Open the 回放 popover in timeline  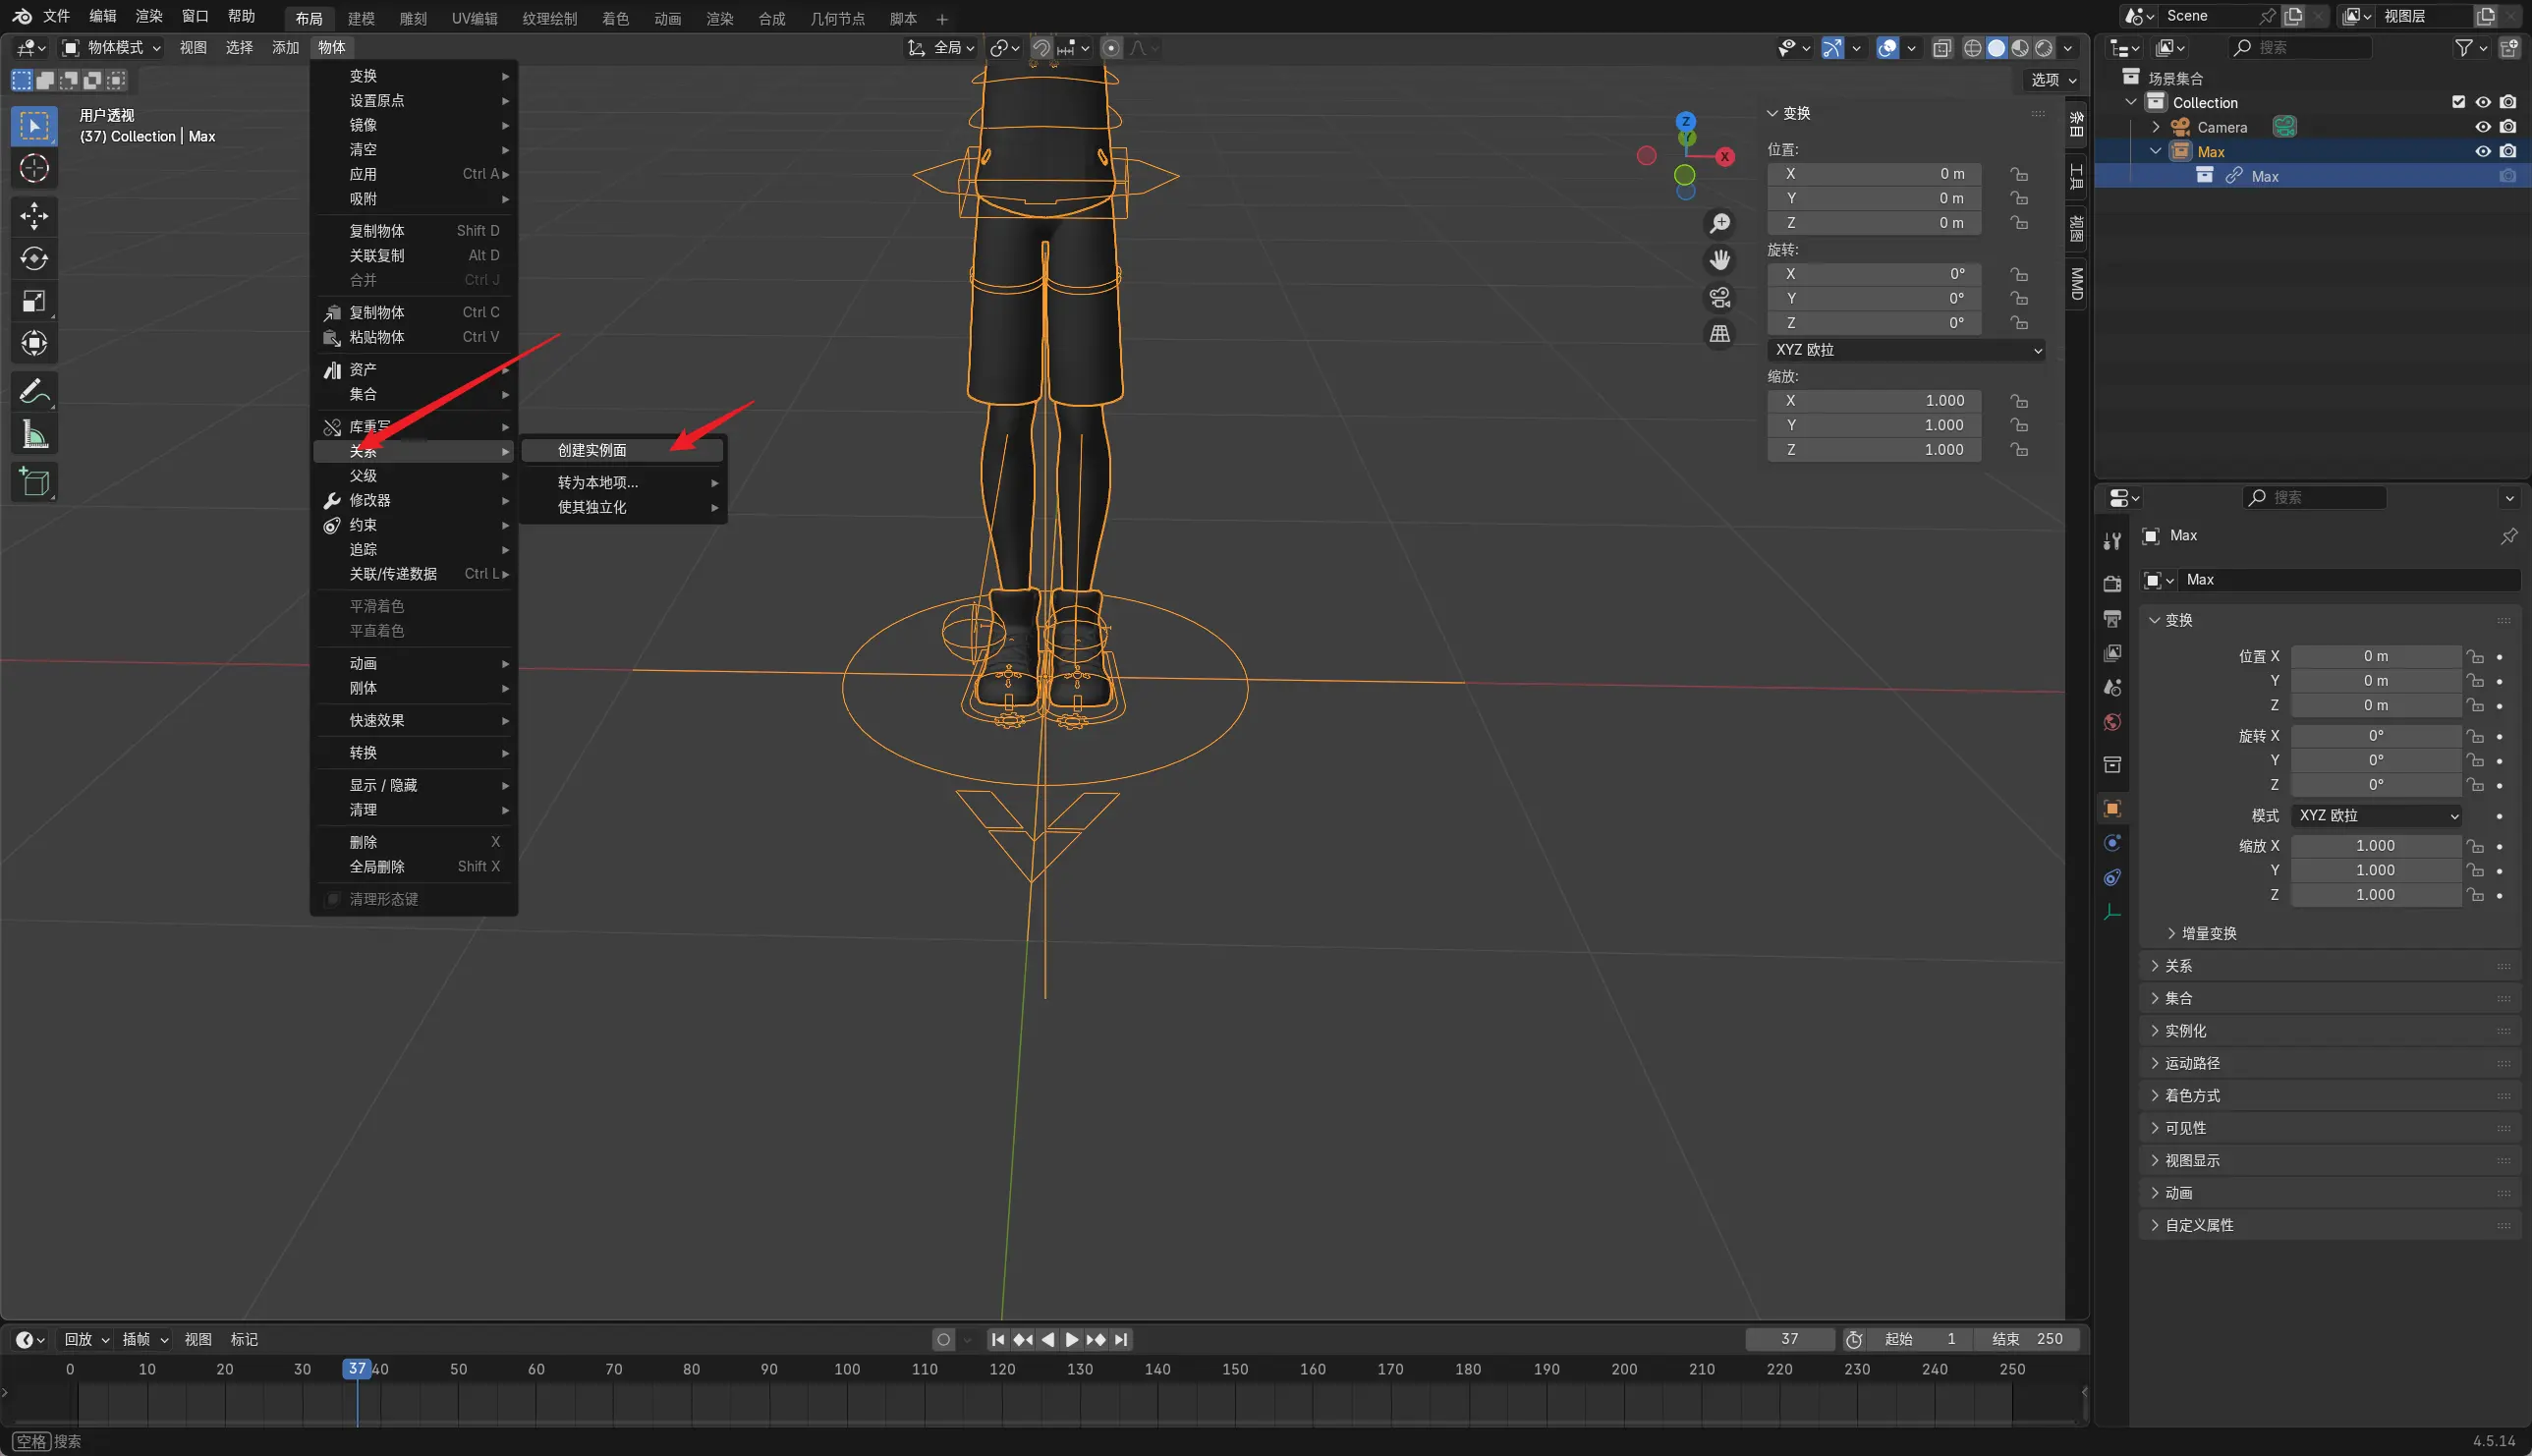(x=86, y=1339)
